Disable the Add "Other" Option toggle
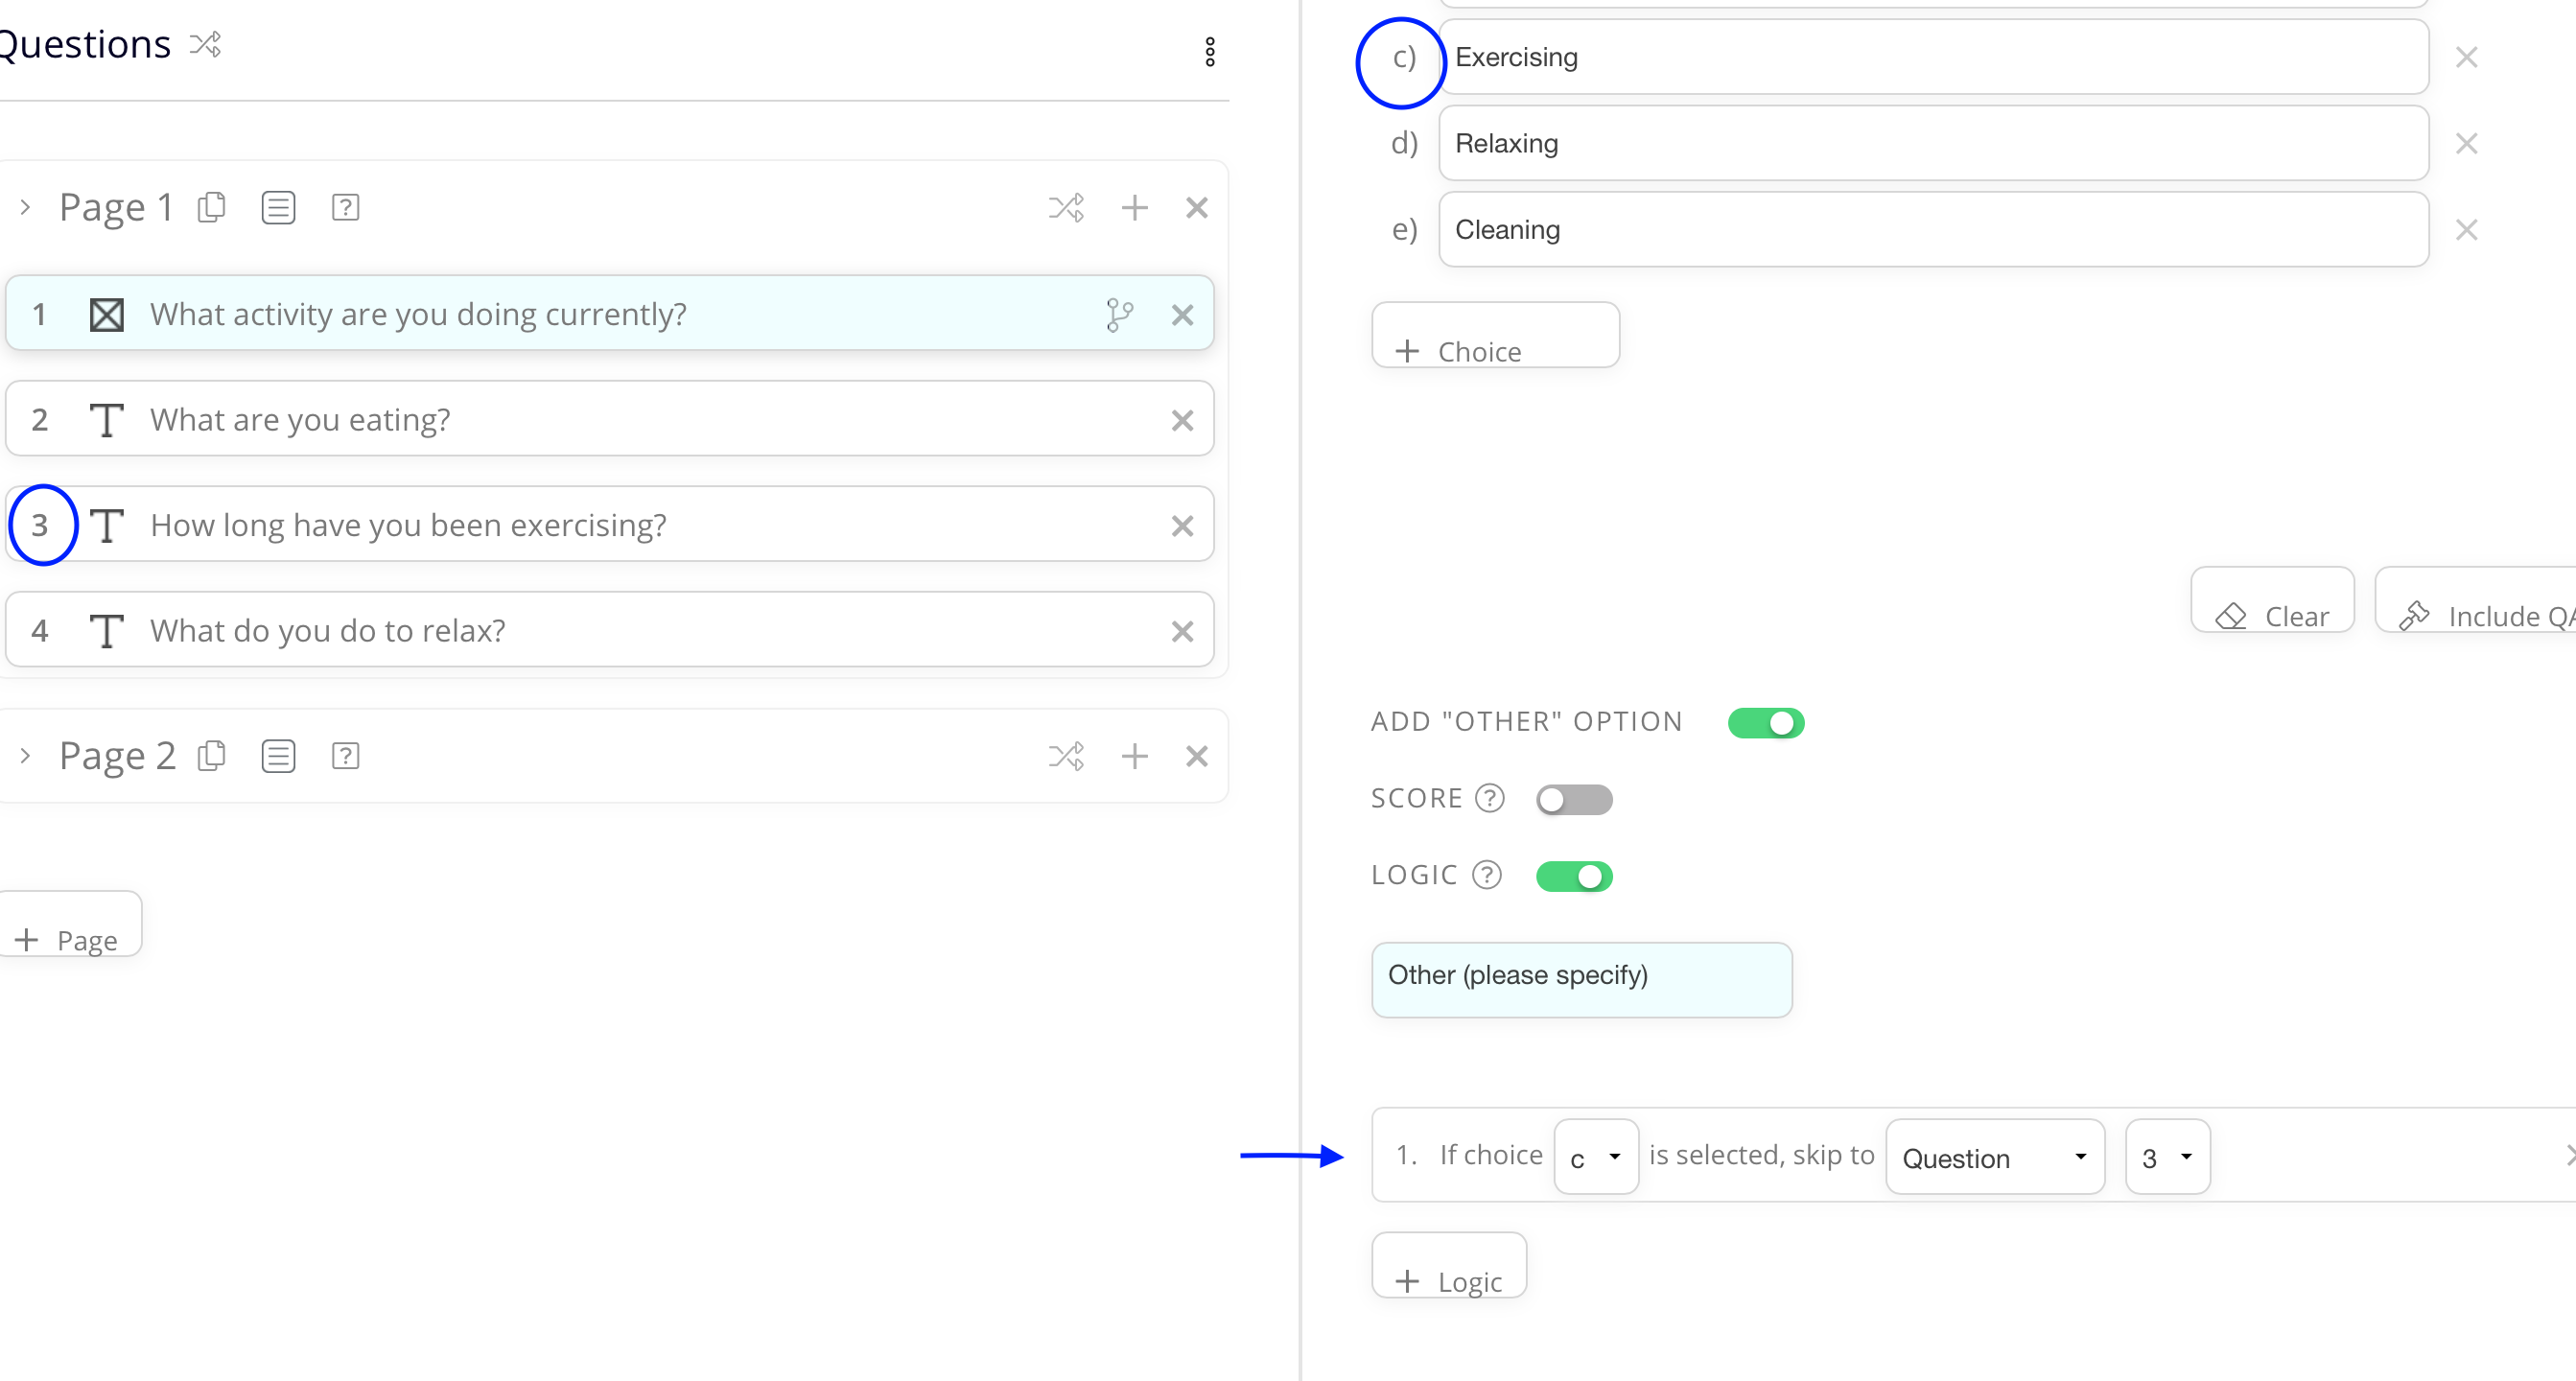The height and width of the screenshot is (1381, 2576). (x=1766, y=722)
